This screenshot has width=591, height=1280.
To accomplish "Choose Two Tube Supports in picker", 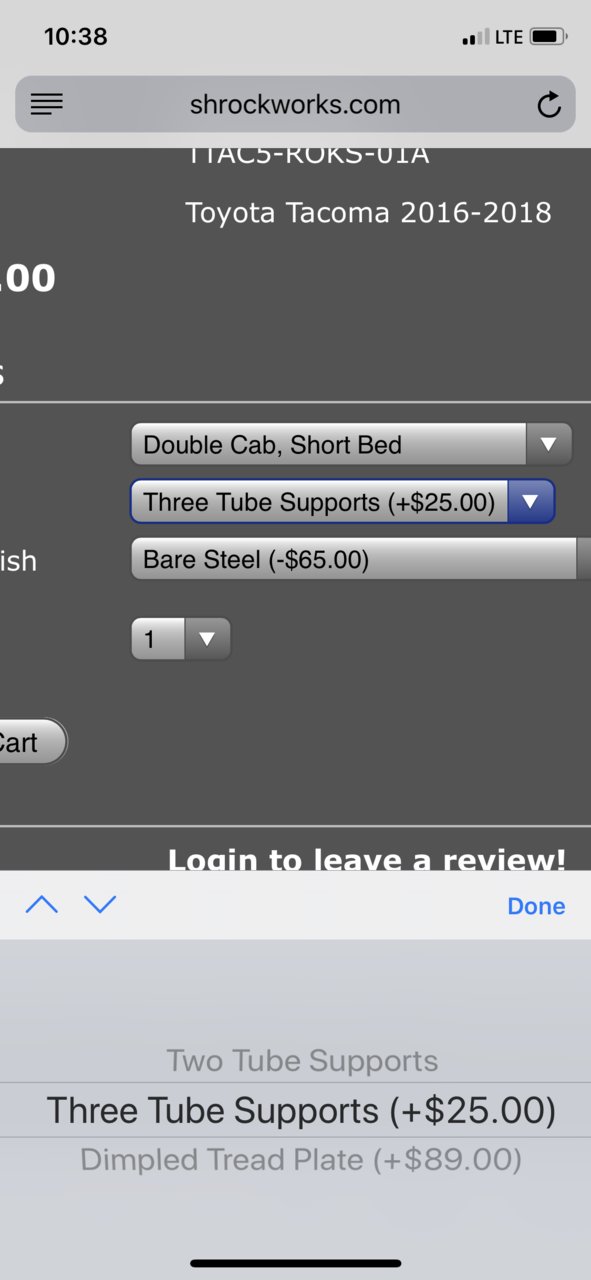I will pyautogui.click(x=302, y=1061).
